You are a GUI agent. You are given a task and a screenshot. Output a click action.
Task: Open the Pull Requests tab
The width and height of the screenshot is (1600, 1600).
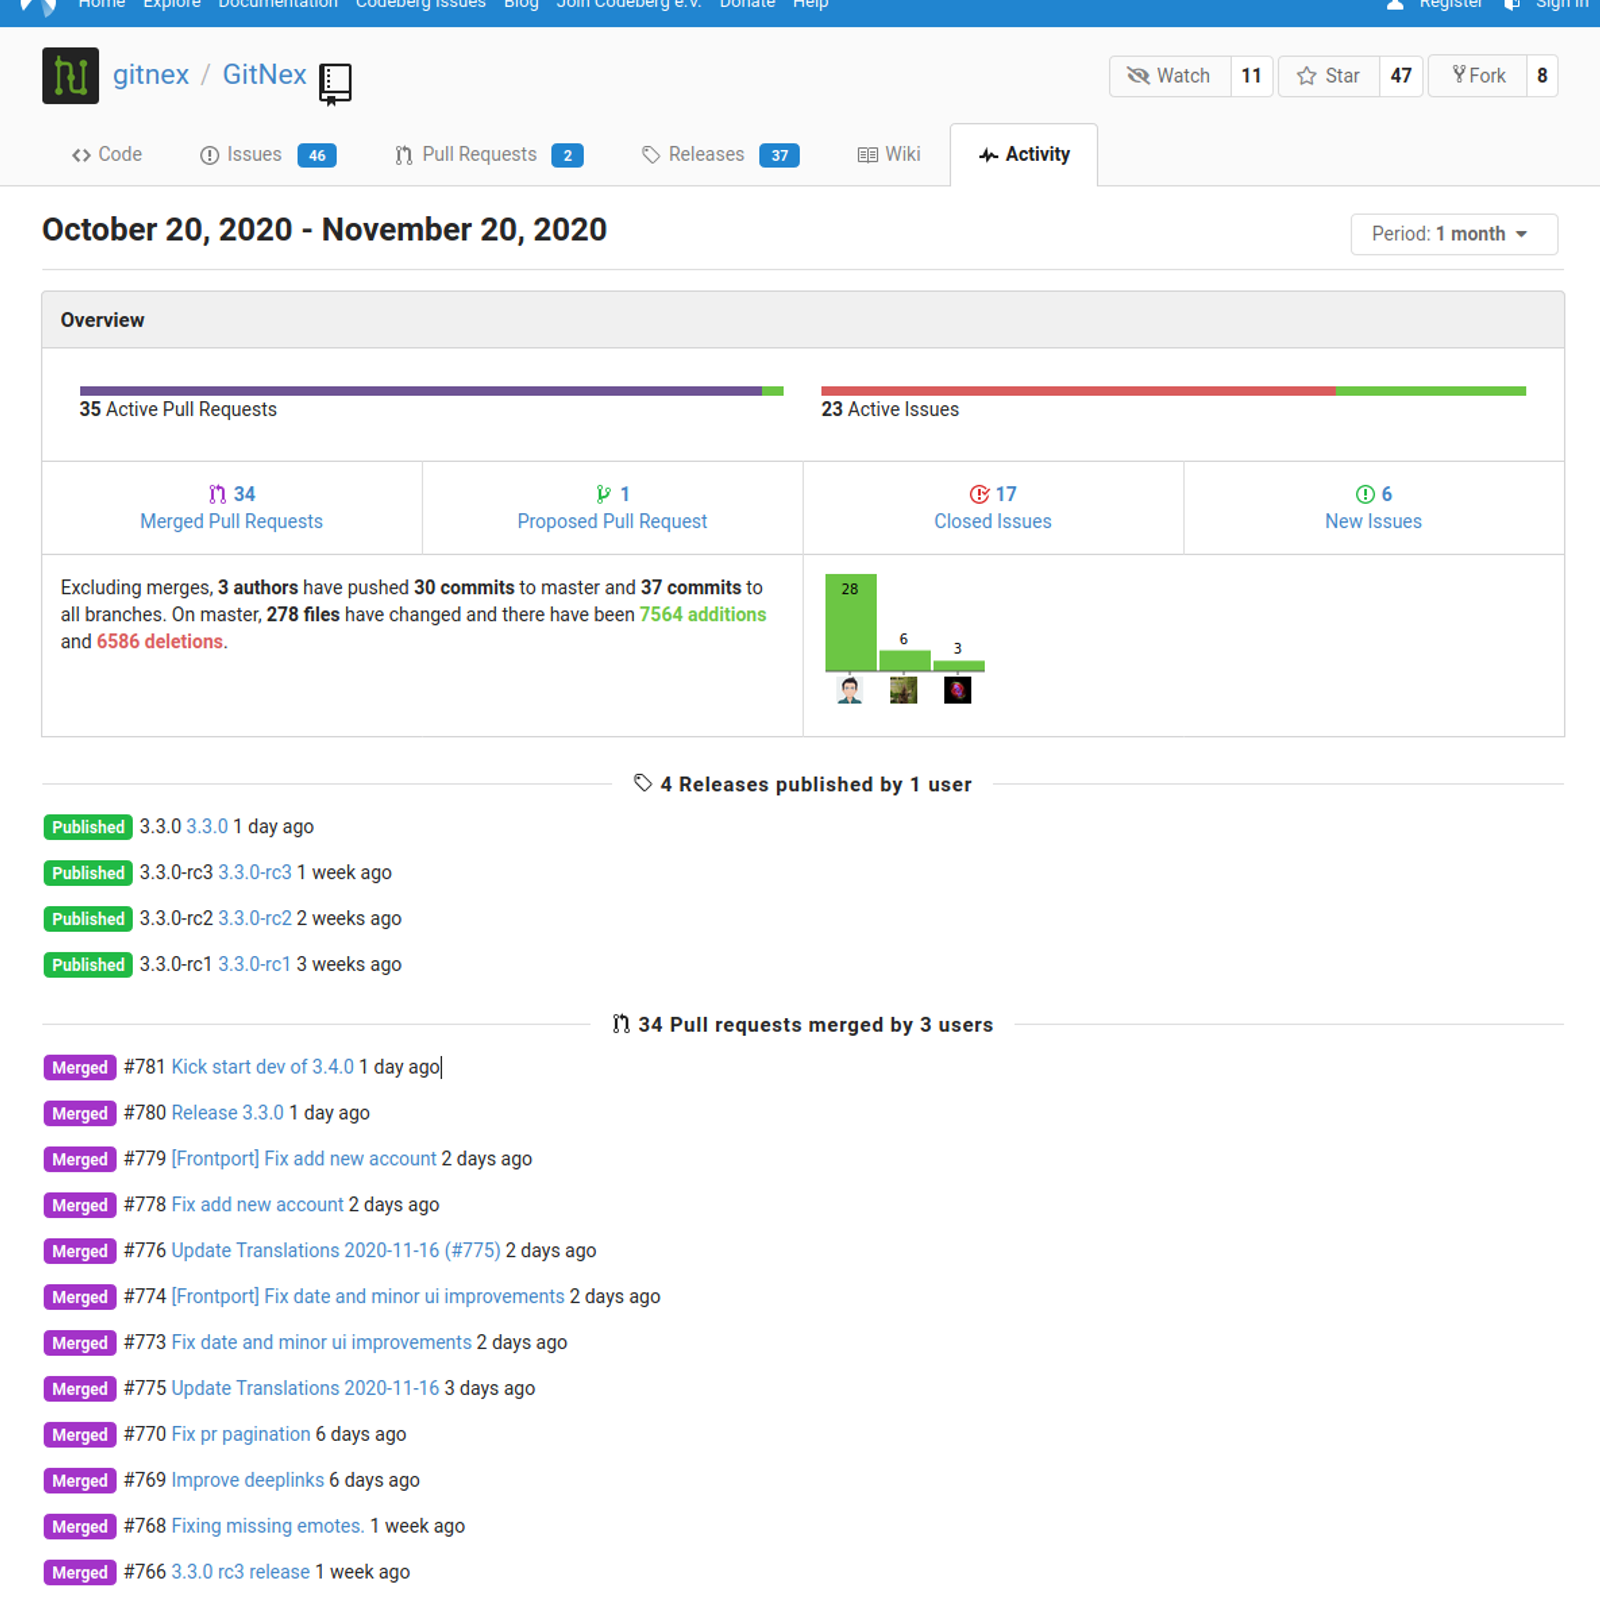point(479,155)
